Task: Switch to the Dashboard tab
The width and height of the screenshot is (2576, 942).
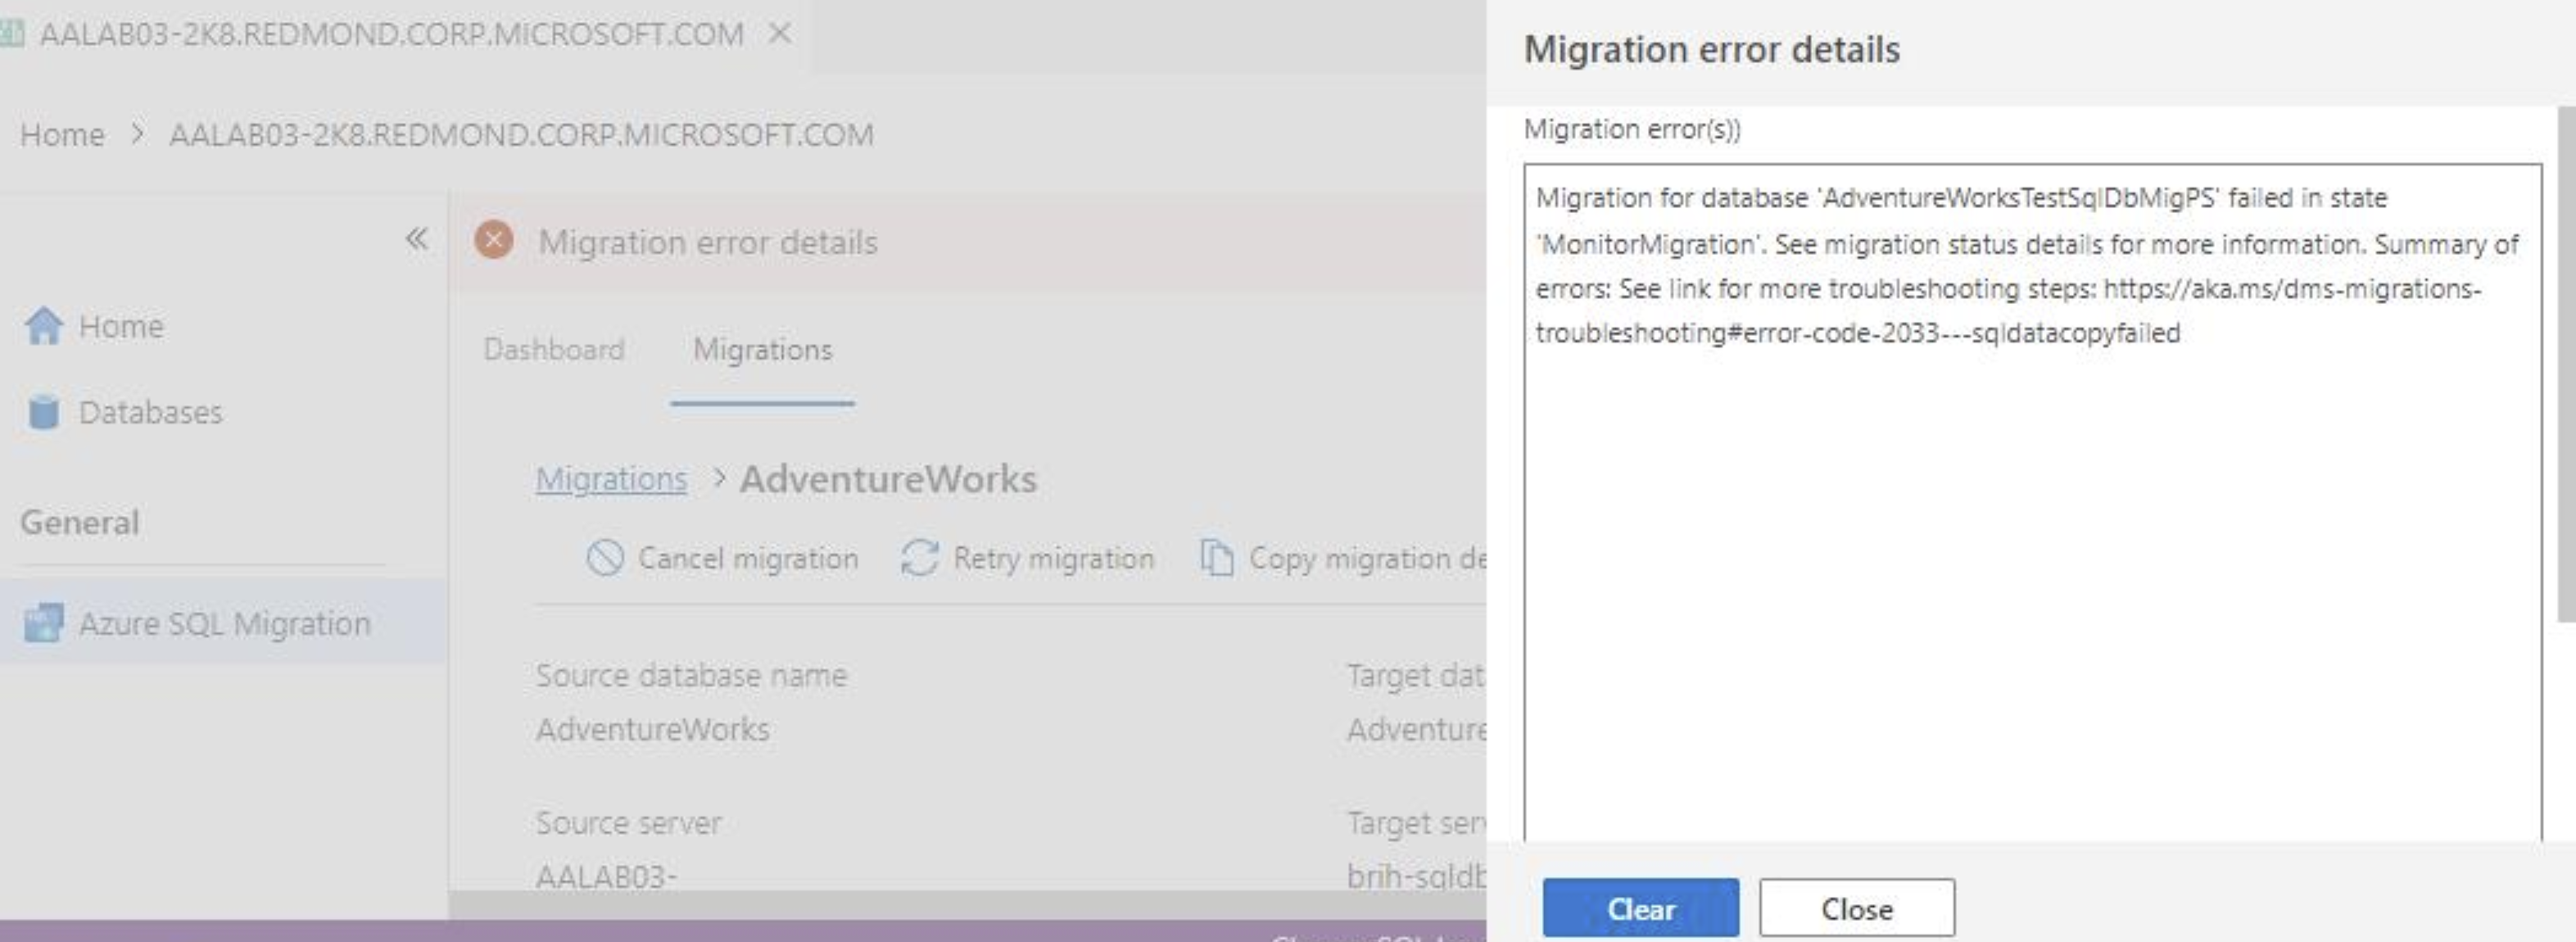Action: pos(554,350)
